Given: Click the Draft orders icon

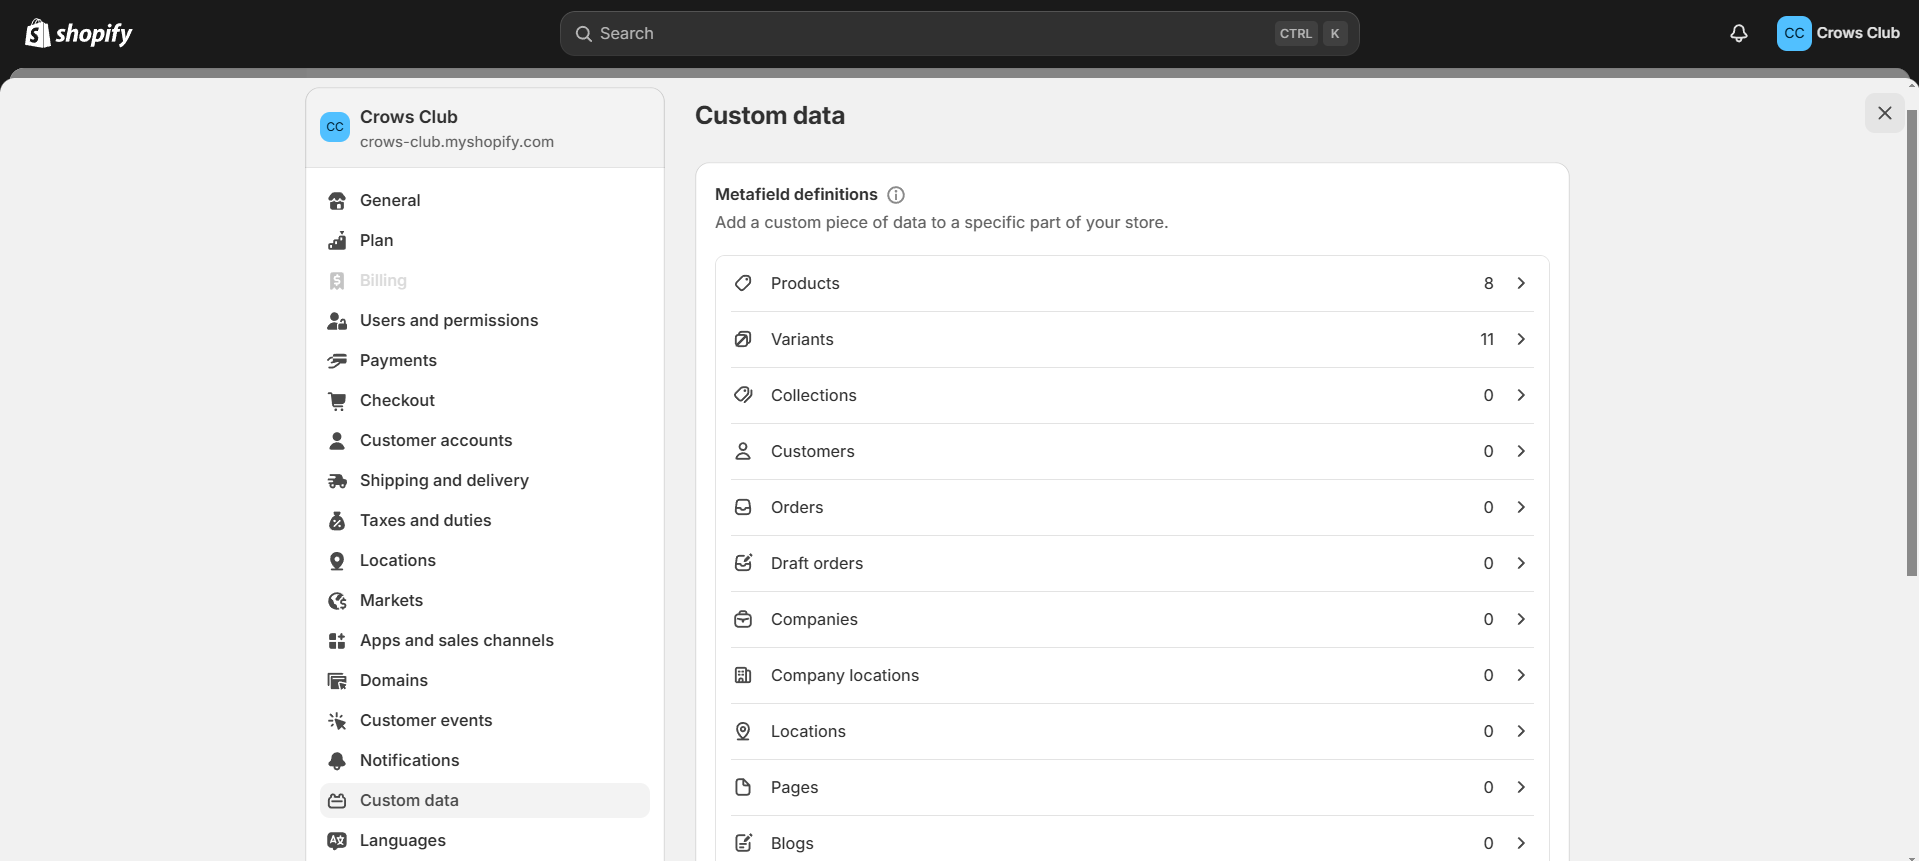Looking at the screenshot, I should click(743, 563).
